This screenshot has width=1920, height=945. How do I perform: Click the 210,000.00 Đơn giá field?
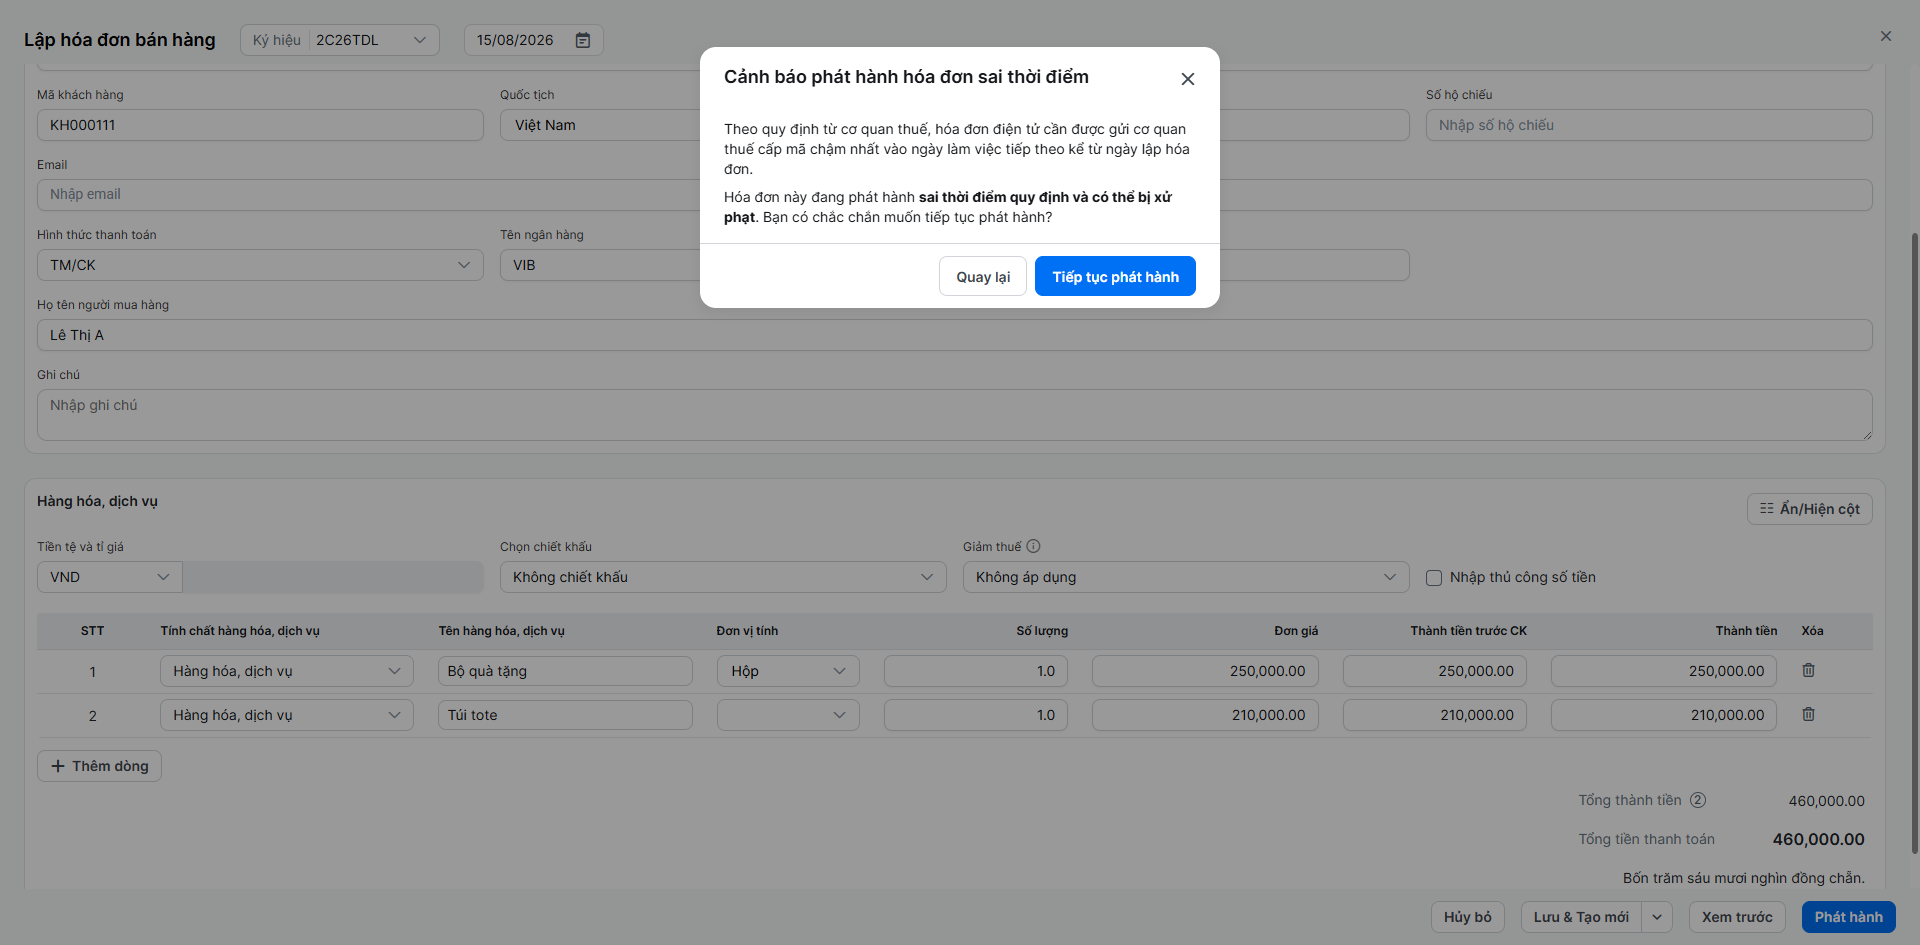(x=1205, y=715)
